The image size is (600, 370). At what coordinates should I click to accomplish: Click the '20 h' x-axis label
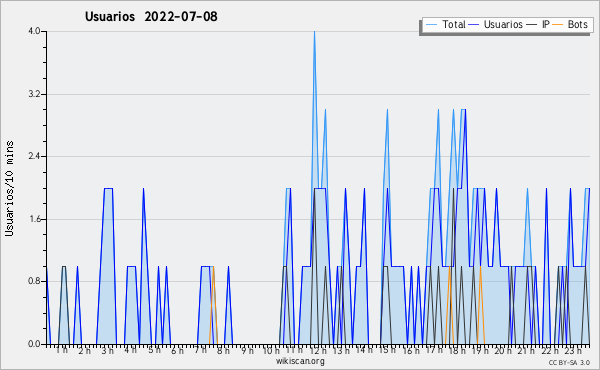click(x=503, y=351)
